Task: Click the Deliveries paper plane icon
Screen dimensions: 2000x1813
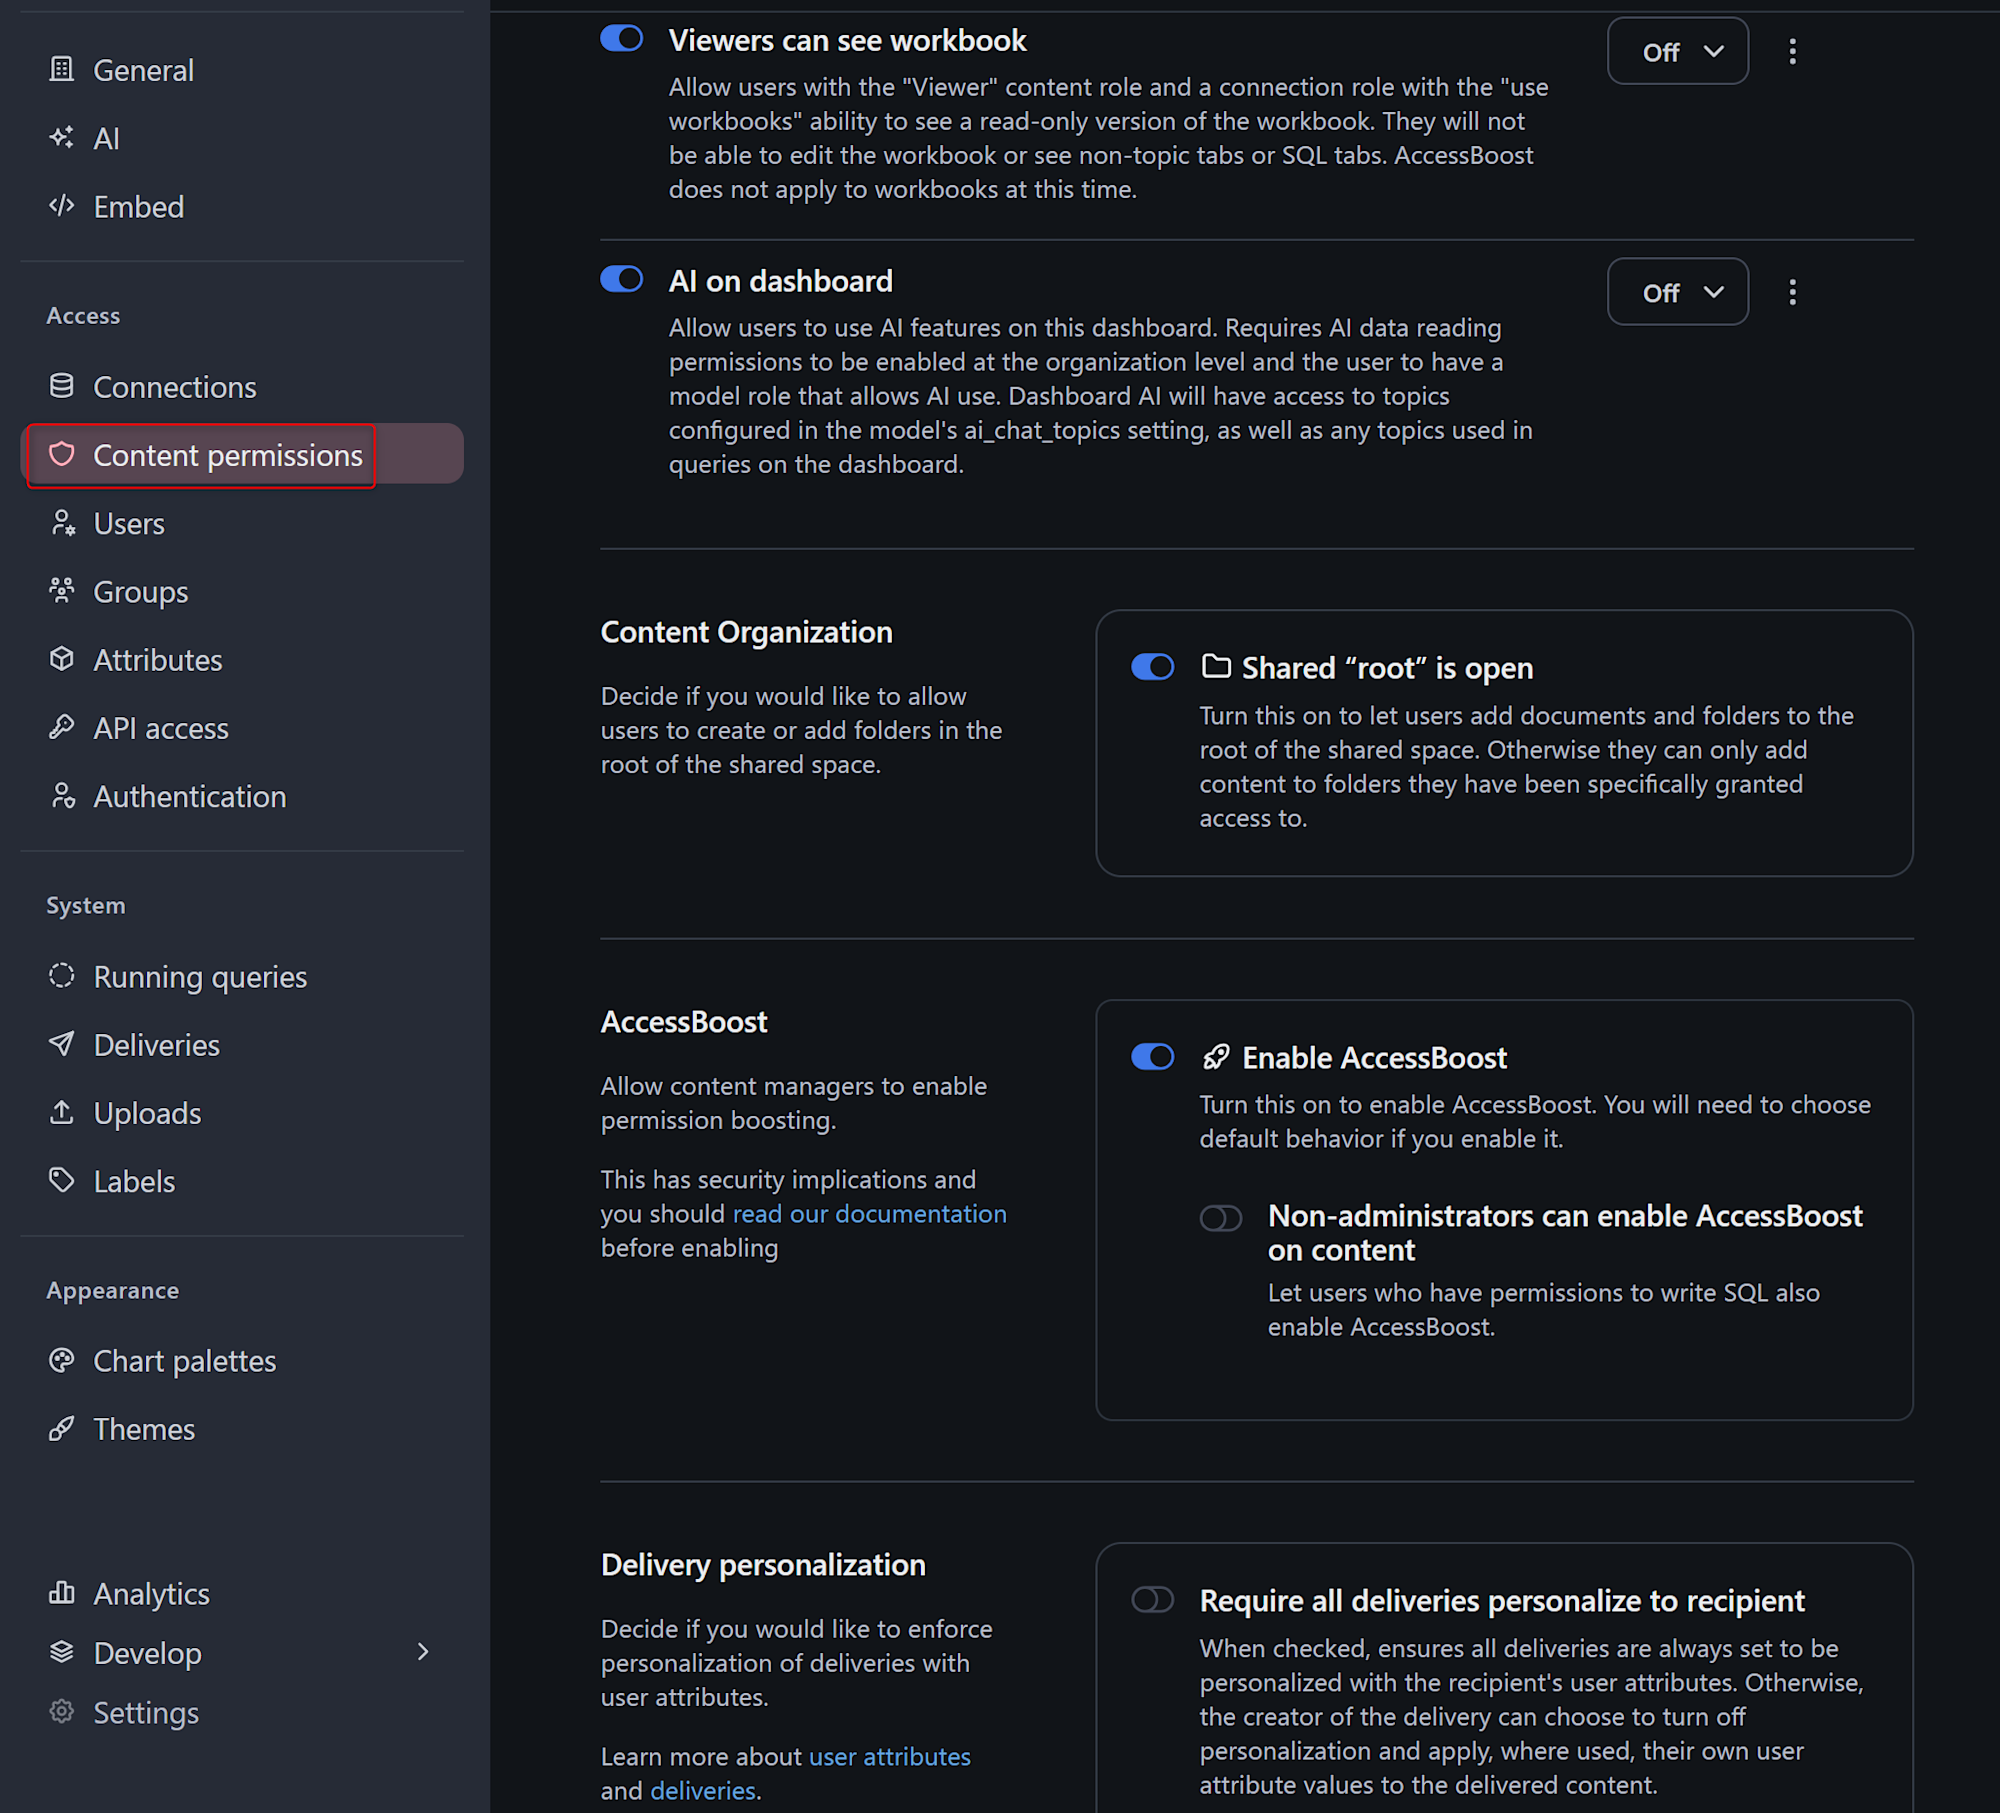Action: point(62,1044)
